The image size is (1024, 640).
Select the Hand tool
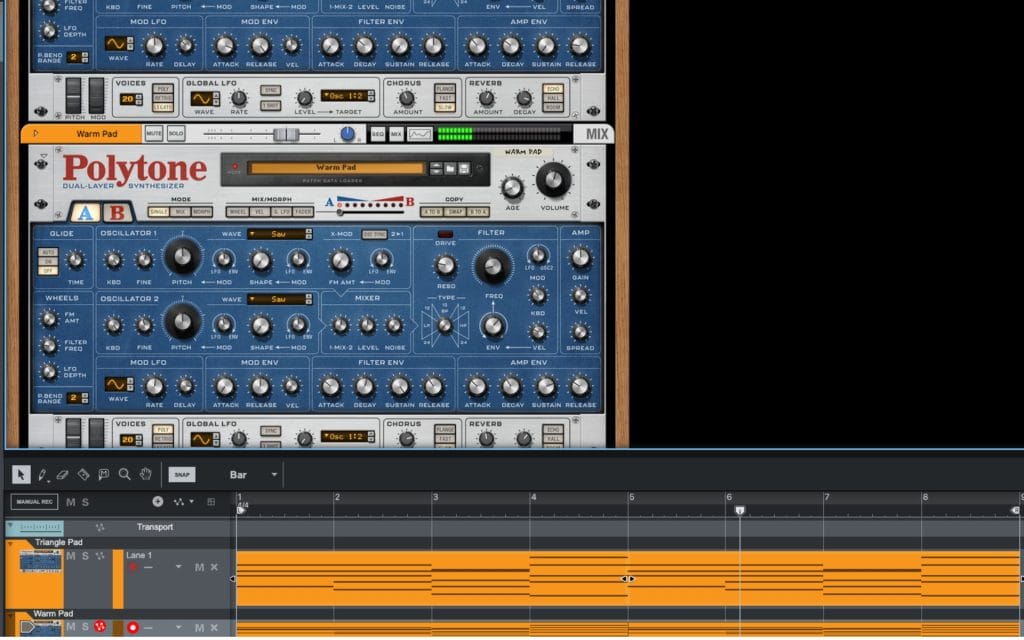tap(146, 474)
